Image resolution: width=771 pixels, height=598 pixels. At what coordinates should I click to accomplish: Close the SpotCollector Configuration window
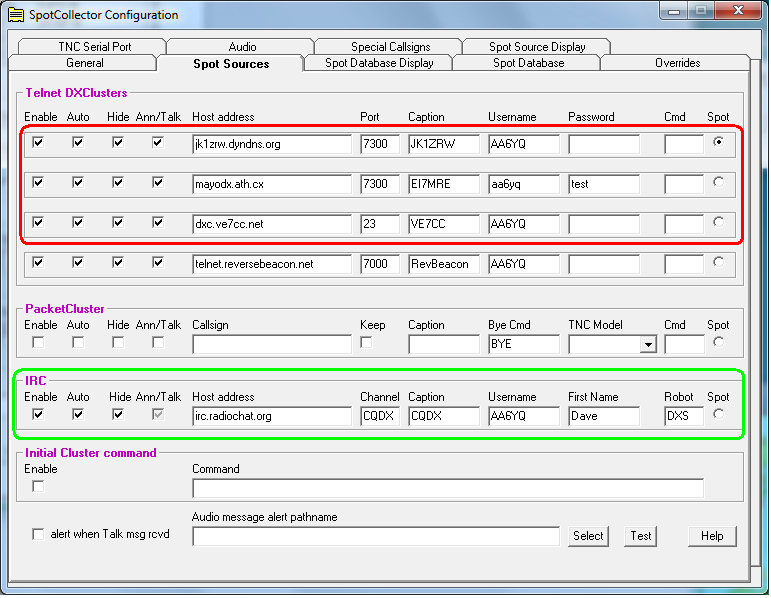[738, 10]
